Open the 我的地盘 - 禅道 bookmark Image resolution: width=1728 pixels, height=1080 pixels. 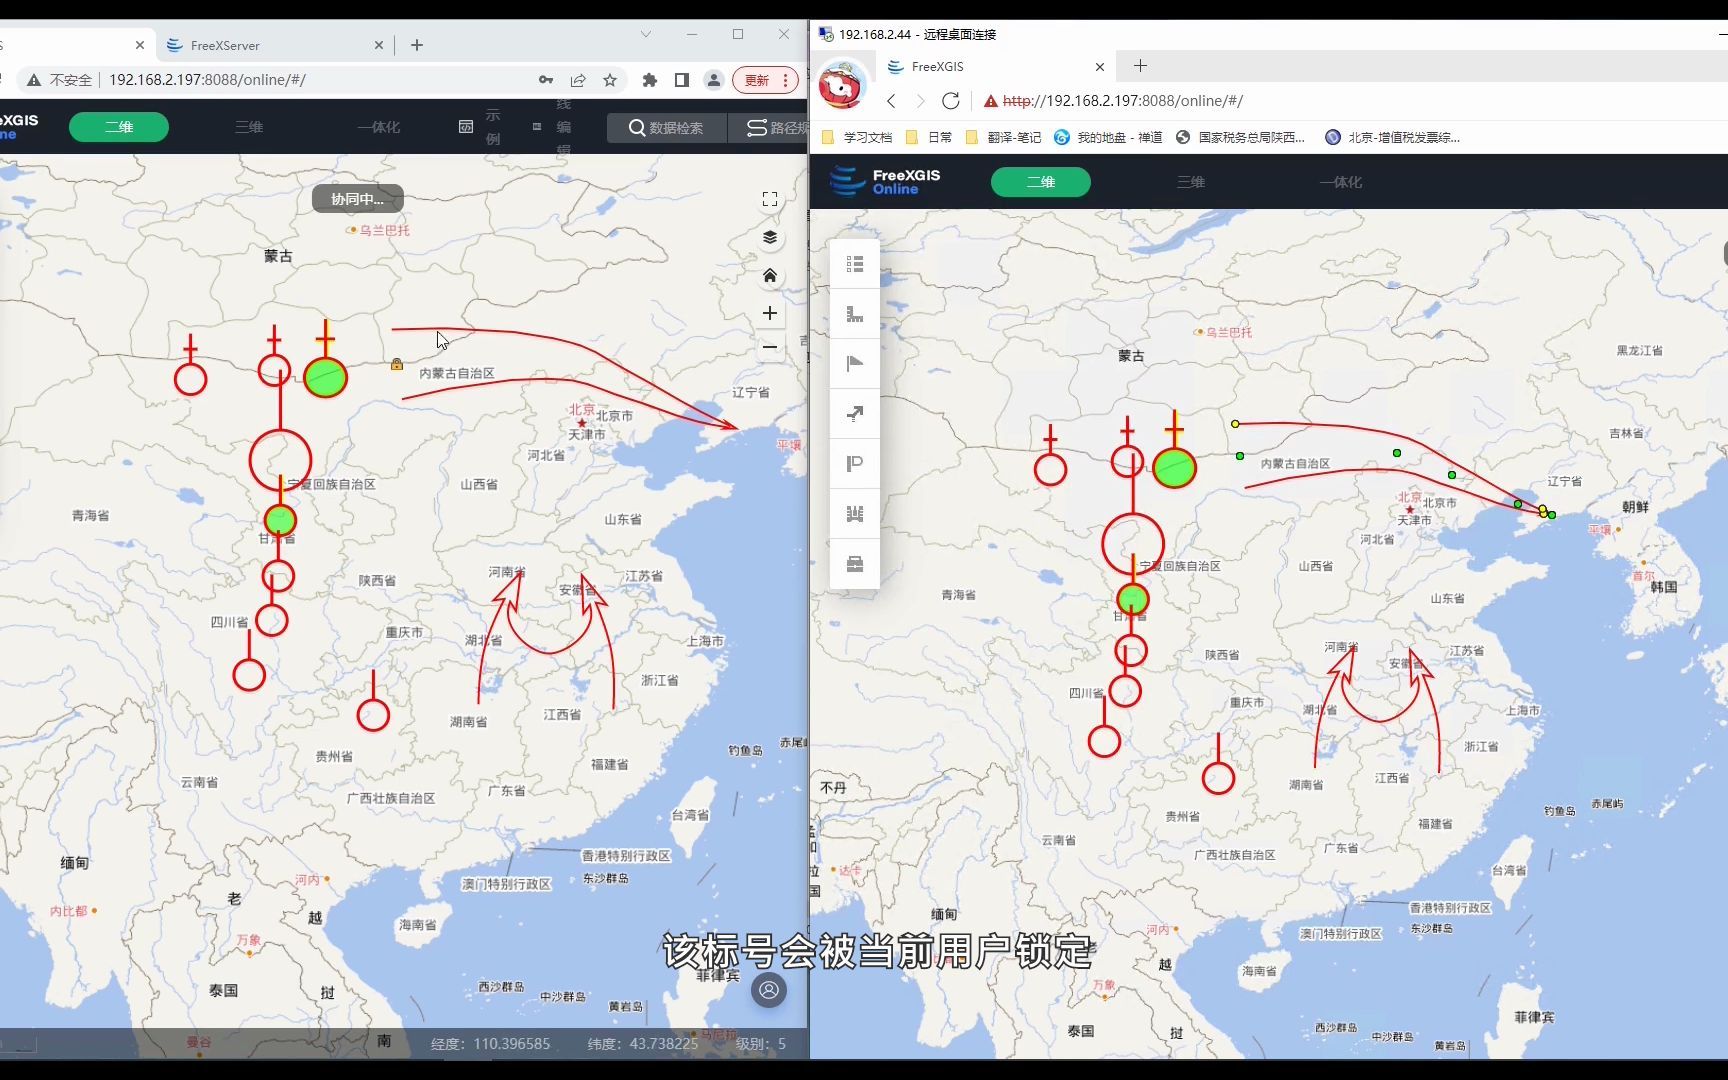point(1108,138)
